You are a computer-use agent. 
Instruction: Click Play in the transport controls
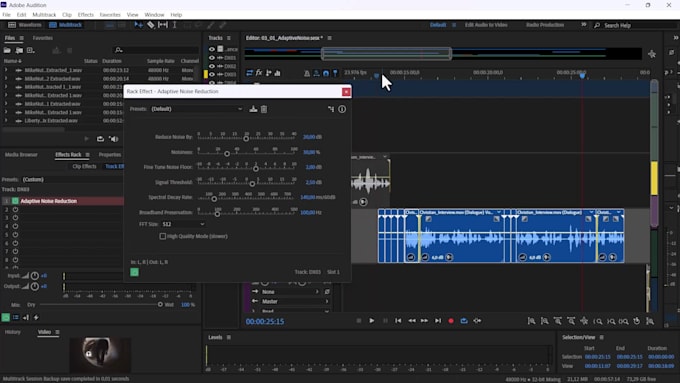pyautogui.click(x=372, y=321)
